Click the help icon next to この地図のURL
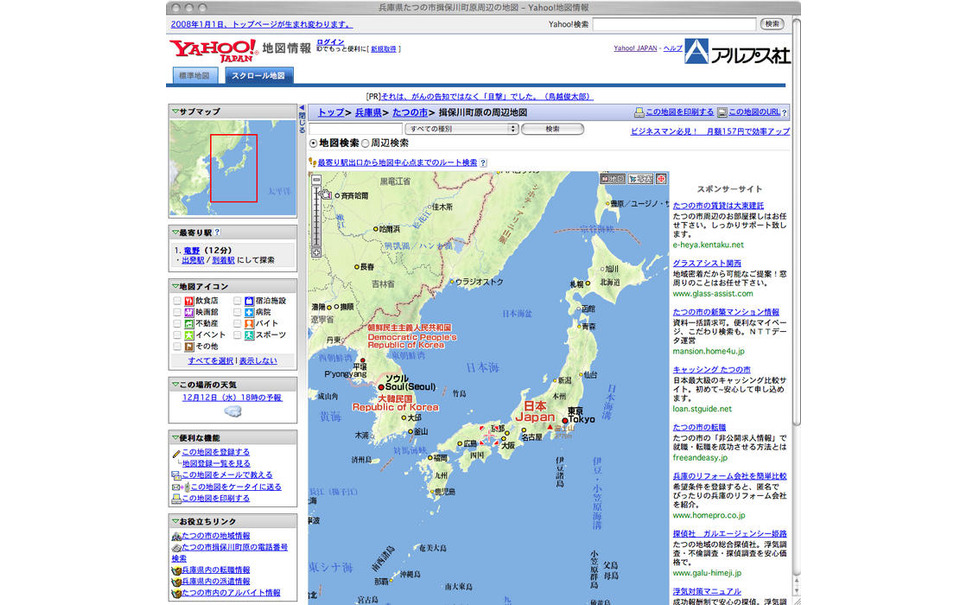This screenshot has width=968, height=605. (785, 113)
